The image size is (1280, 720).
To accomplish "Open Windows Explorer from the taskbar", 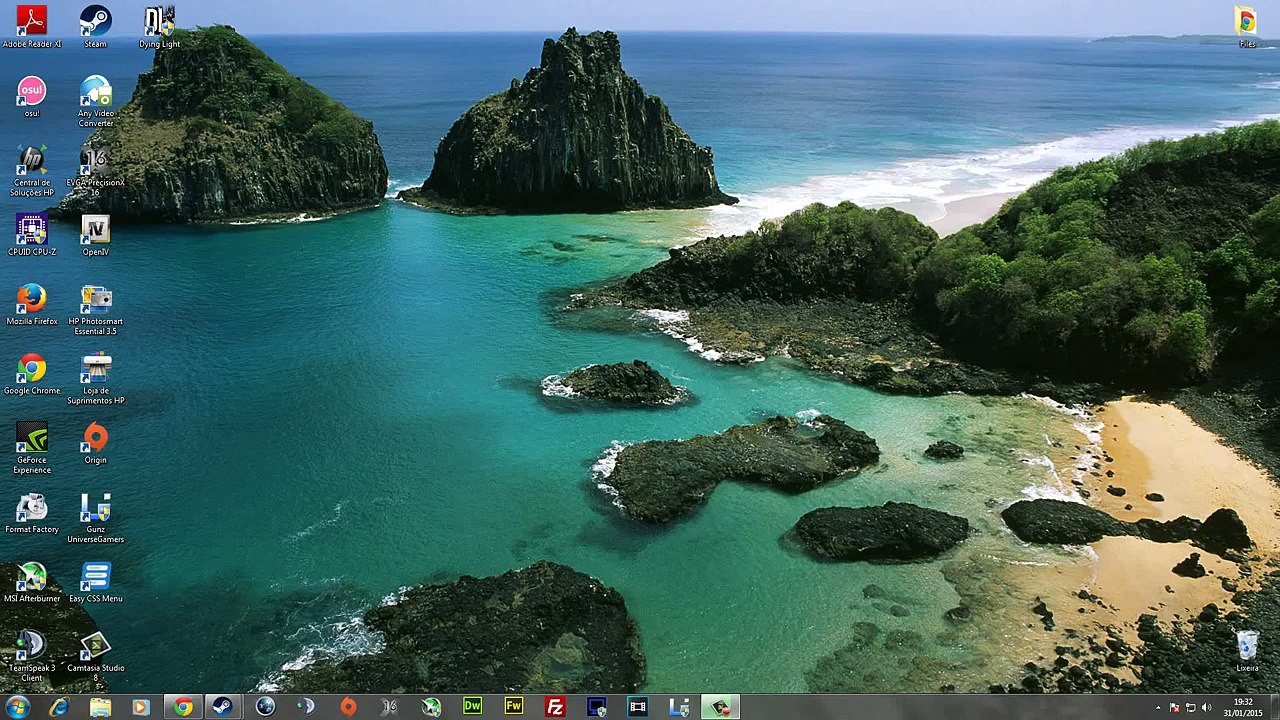I will pos(100,707).
